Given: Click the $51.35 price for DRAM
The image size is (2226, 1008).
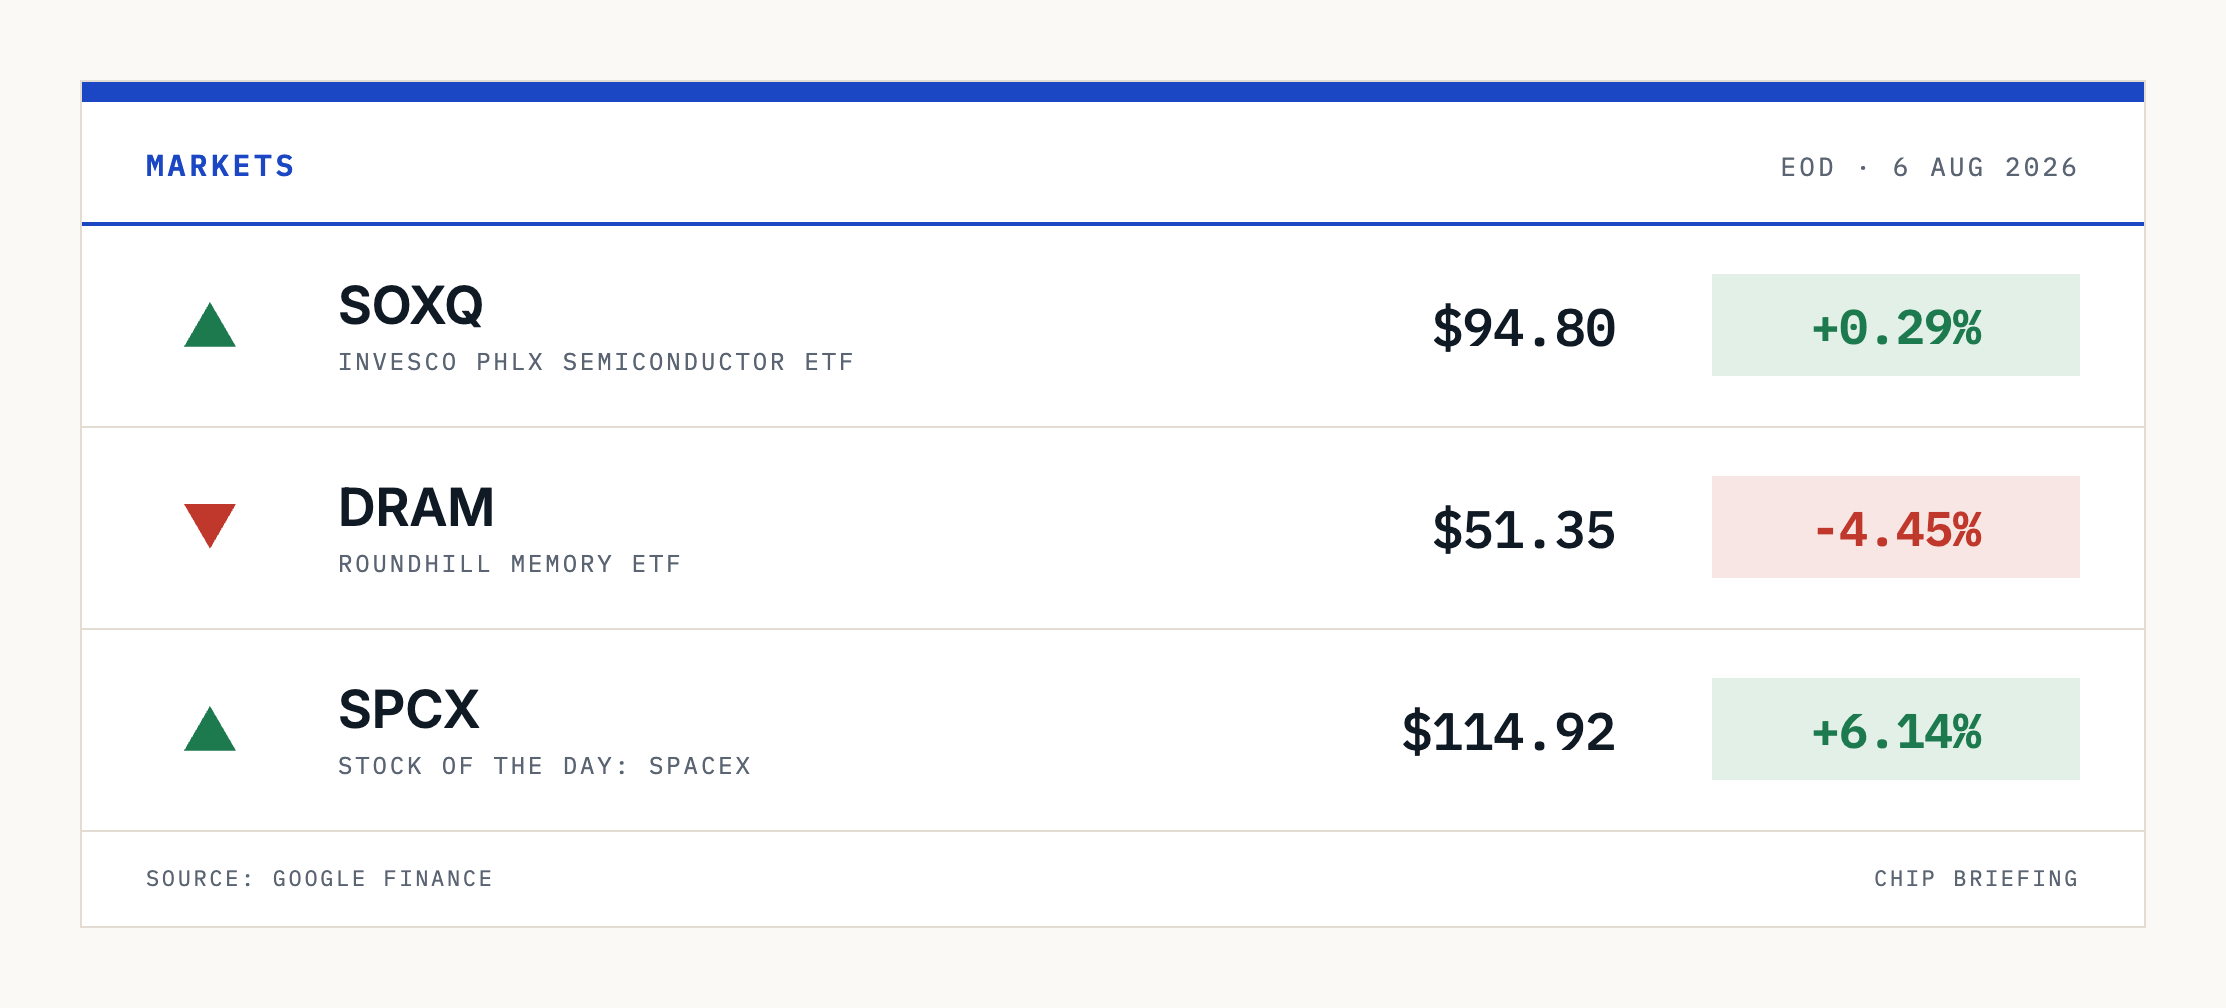Looking at the screenshot, I should [x=1524, y=530].
